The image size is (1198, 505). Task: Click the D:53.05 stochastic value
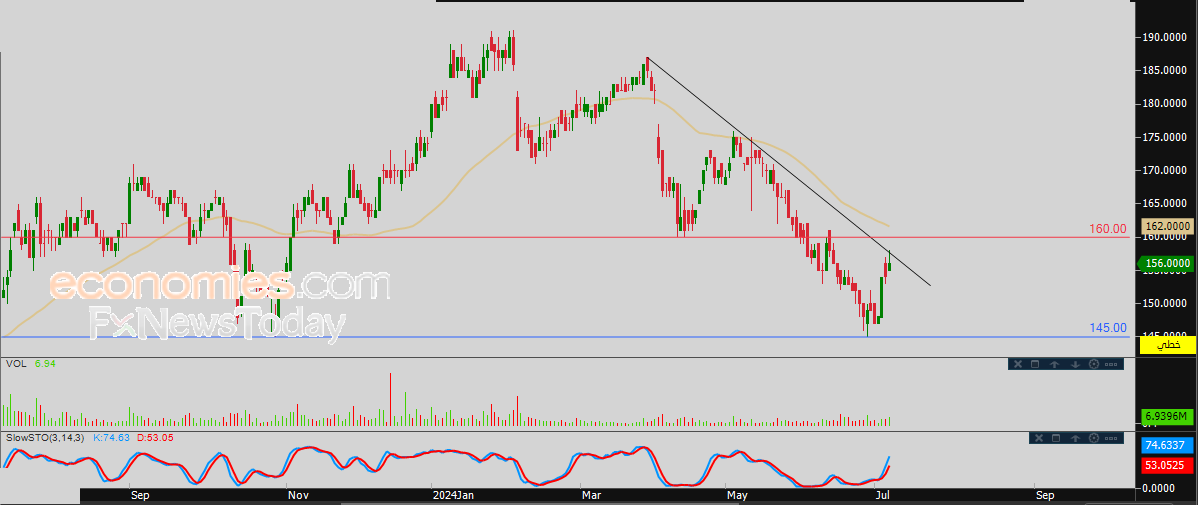154,438
